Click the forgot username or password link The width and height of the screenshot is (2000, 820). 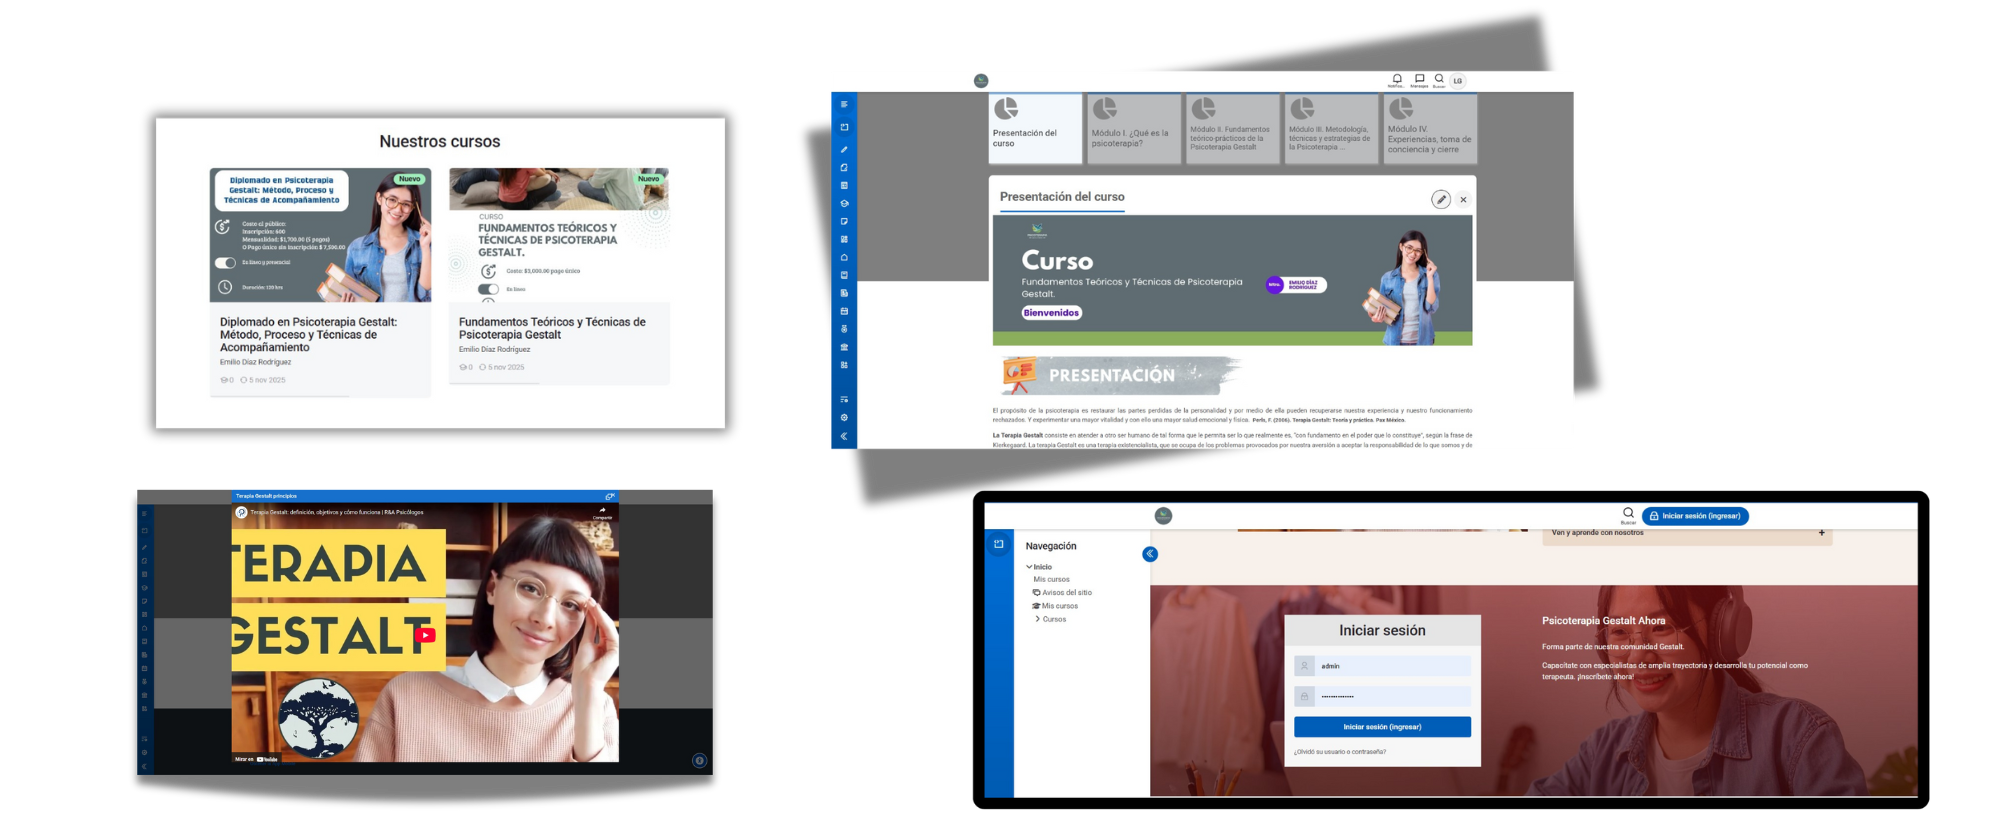pos(1339,752)
